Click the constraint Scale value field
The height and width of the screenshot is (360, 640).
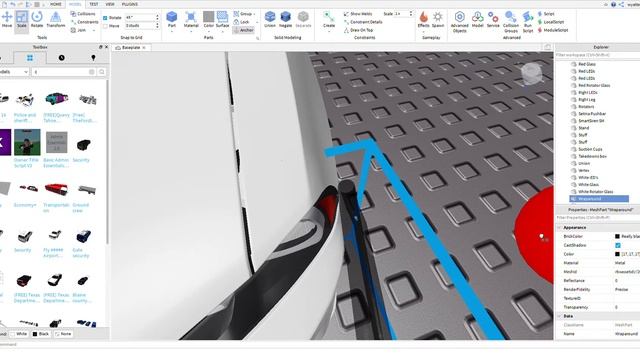(x=402, y=14)
